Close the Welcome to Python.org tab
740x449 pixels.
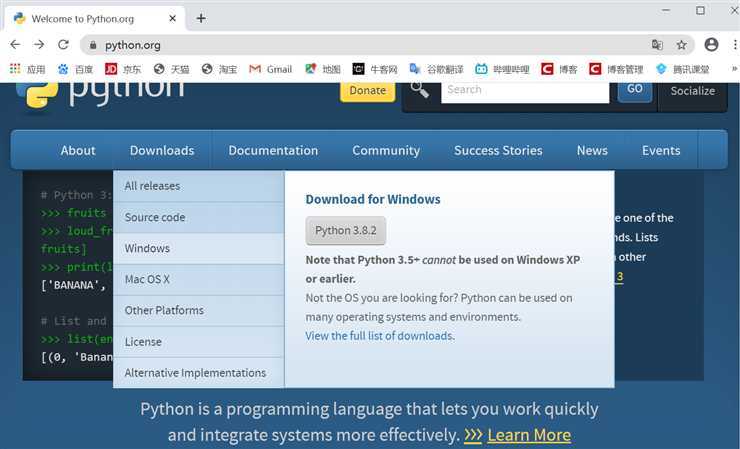click(x=172, y=18)
